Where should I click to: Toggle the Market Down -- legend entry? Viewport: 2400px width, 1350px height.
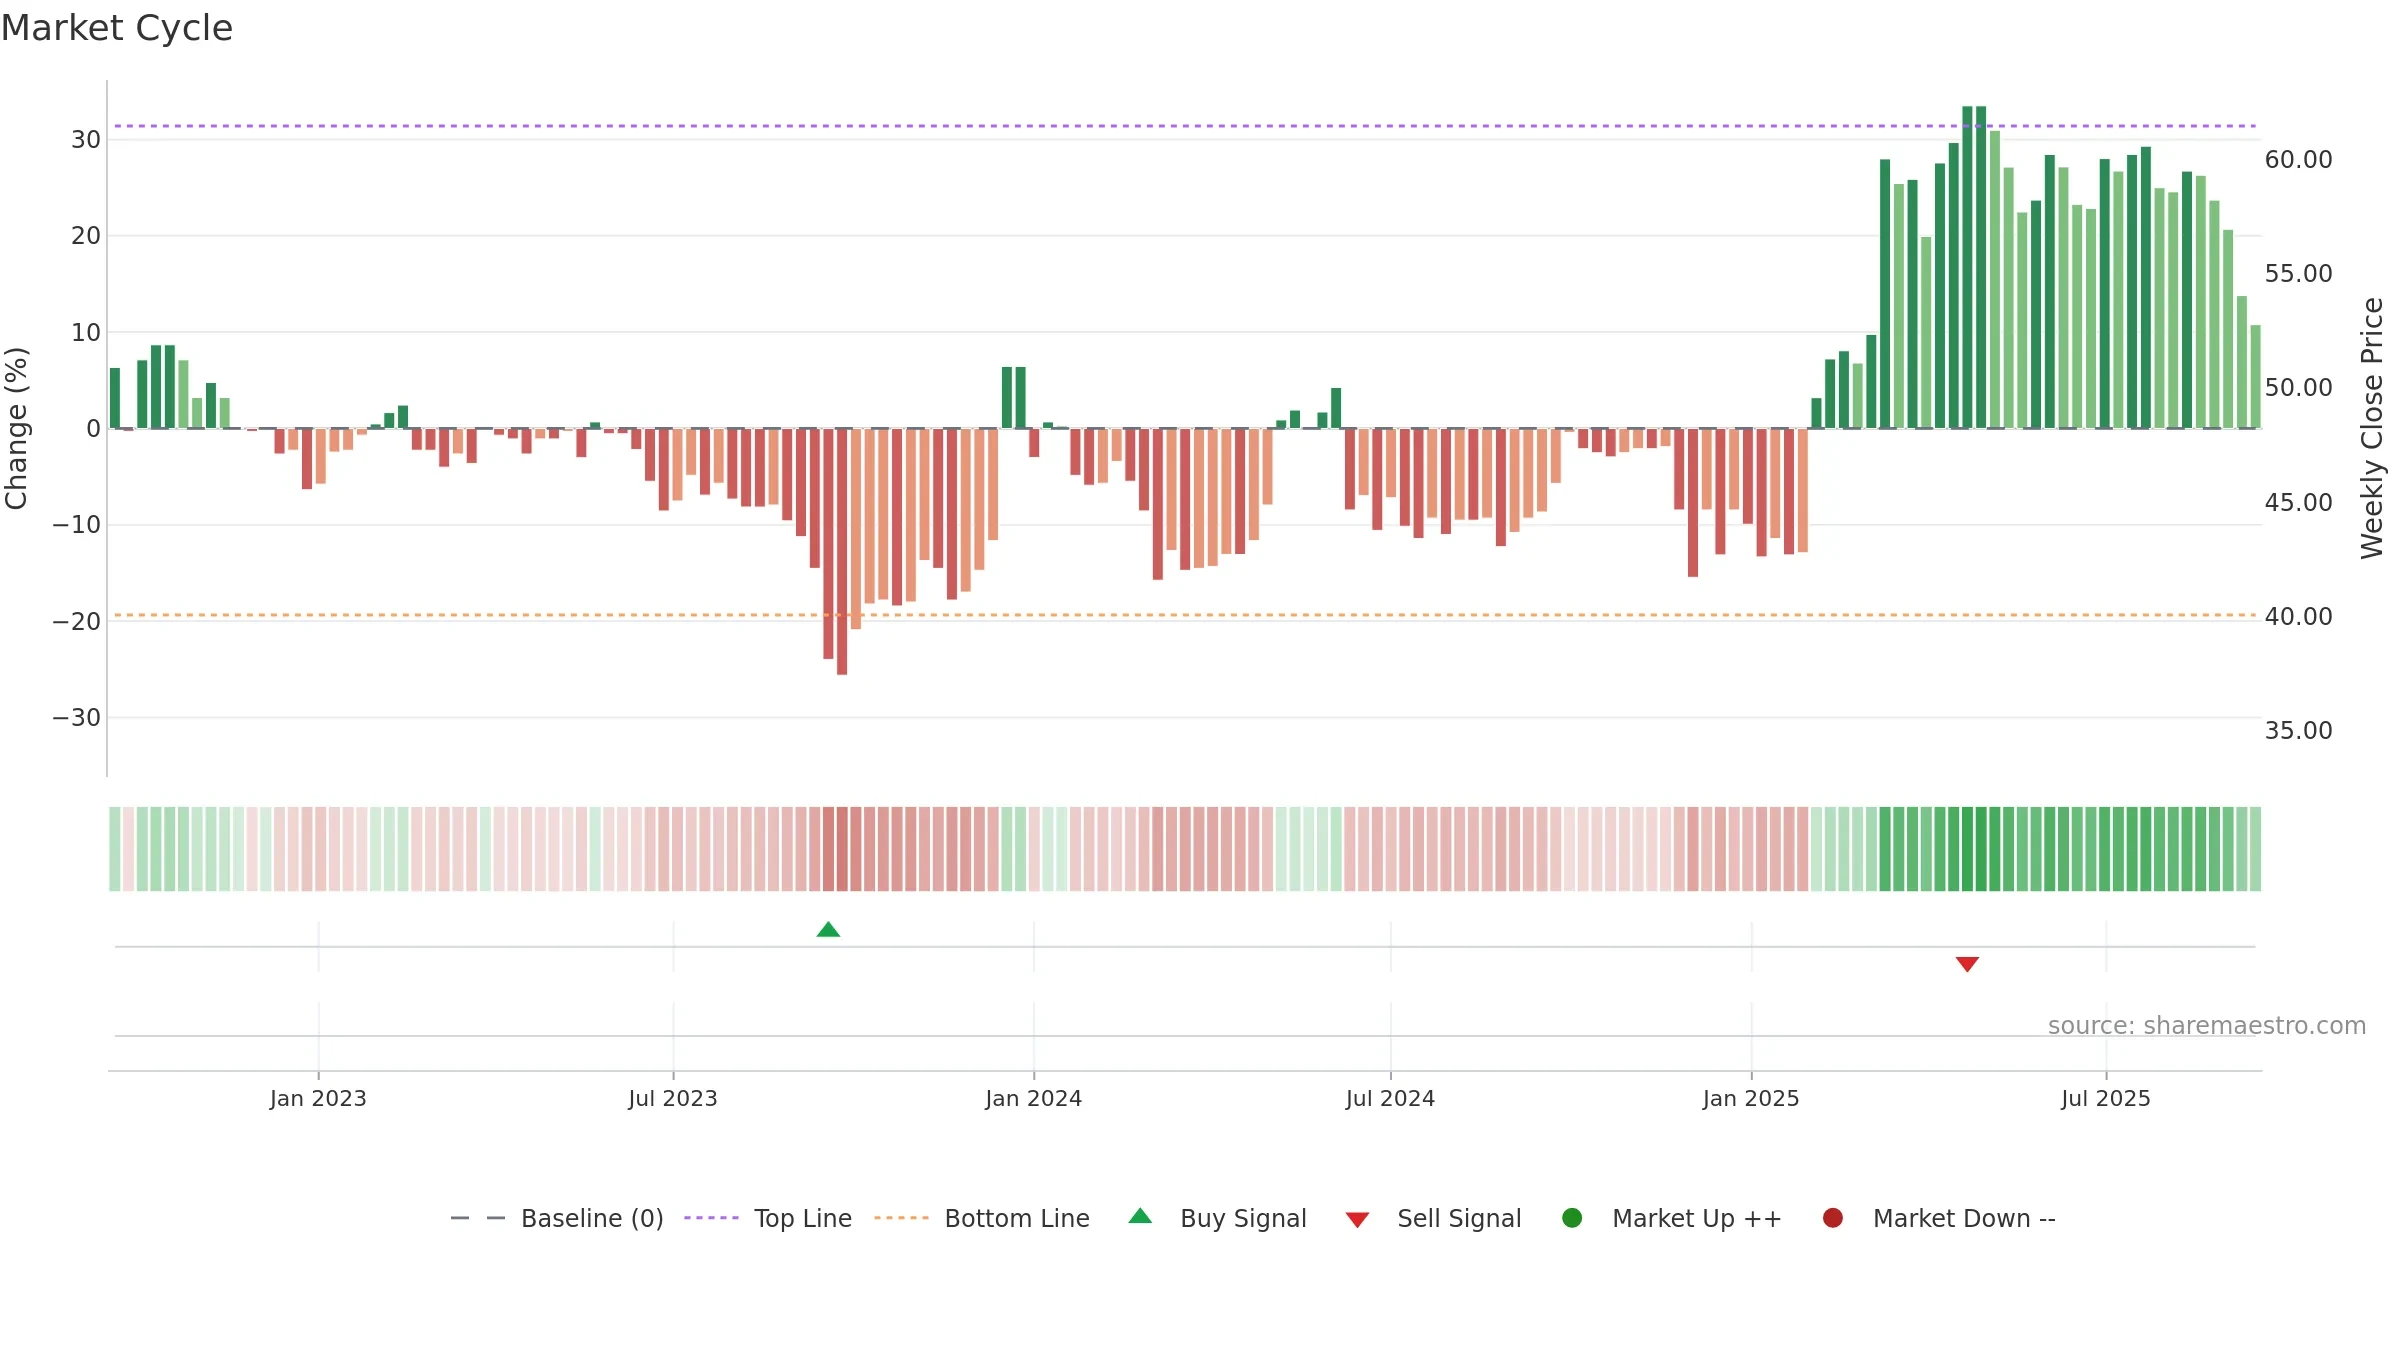point(1939,1218)
